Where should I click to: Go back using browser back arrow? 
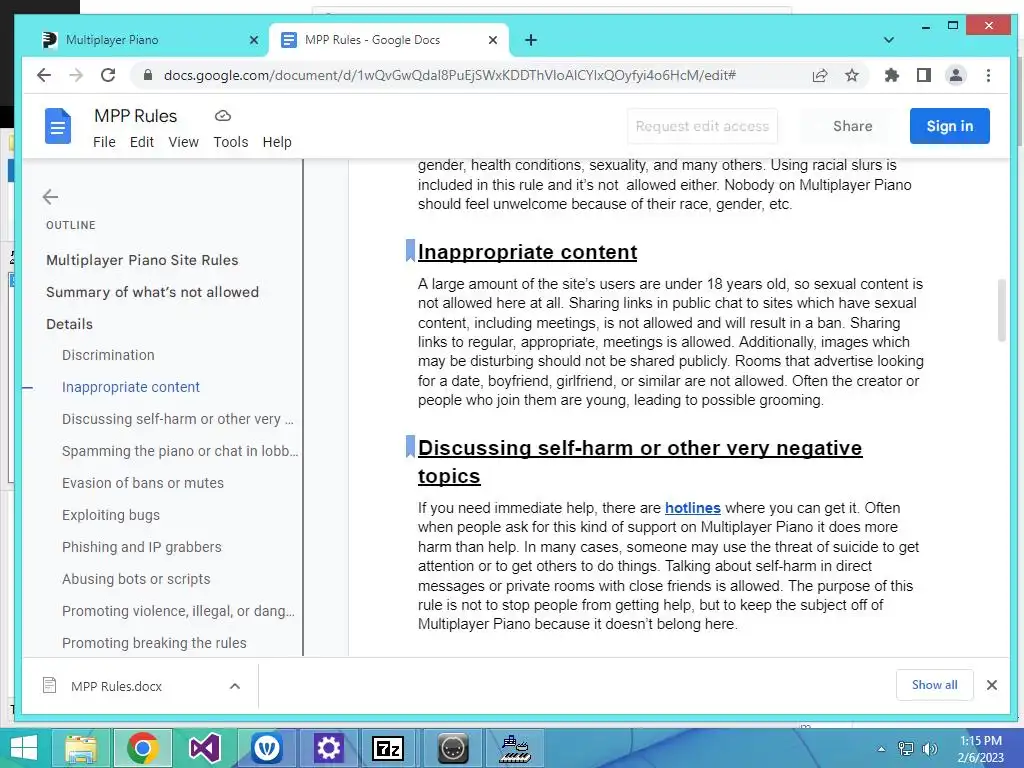[x=44, y=75]
